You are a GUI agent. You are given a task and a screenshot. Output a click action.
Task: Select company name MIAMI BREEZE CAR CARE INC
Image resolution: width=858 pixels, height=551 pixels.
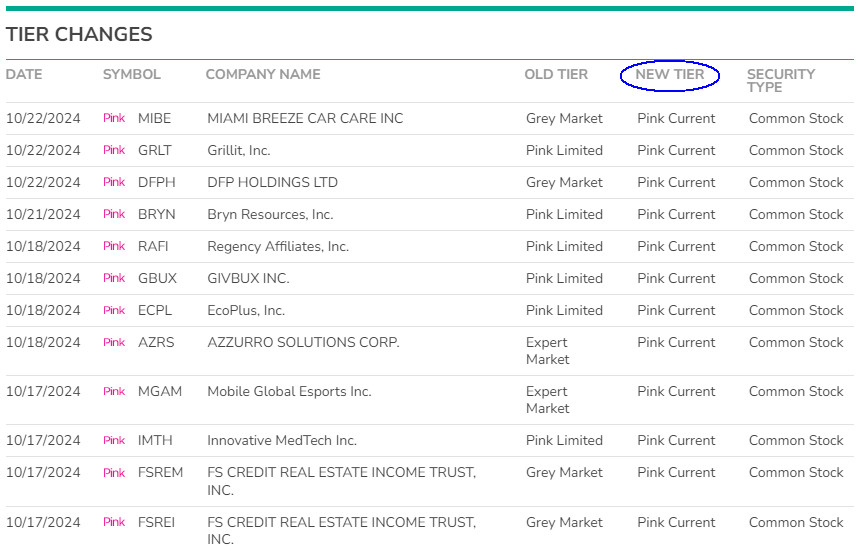click(x=305, y=119)
